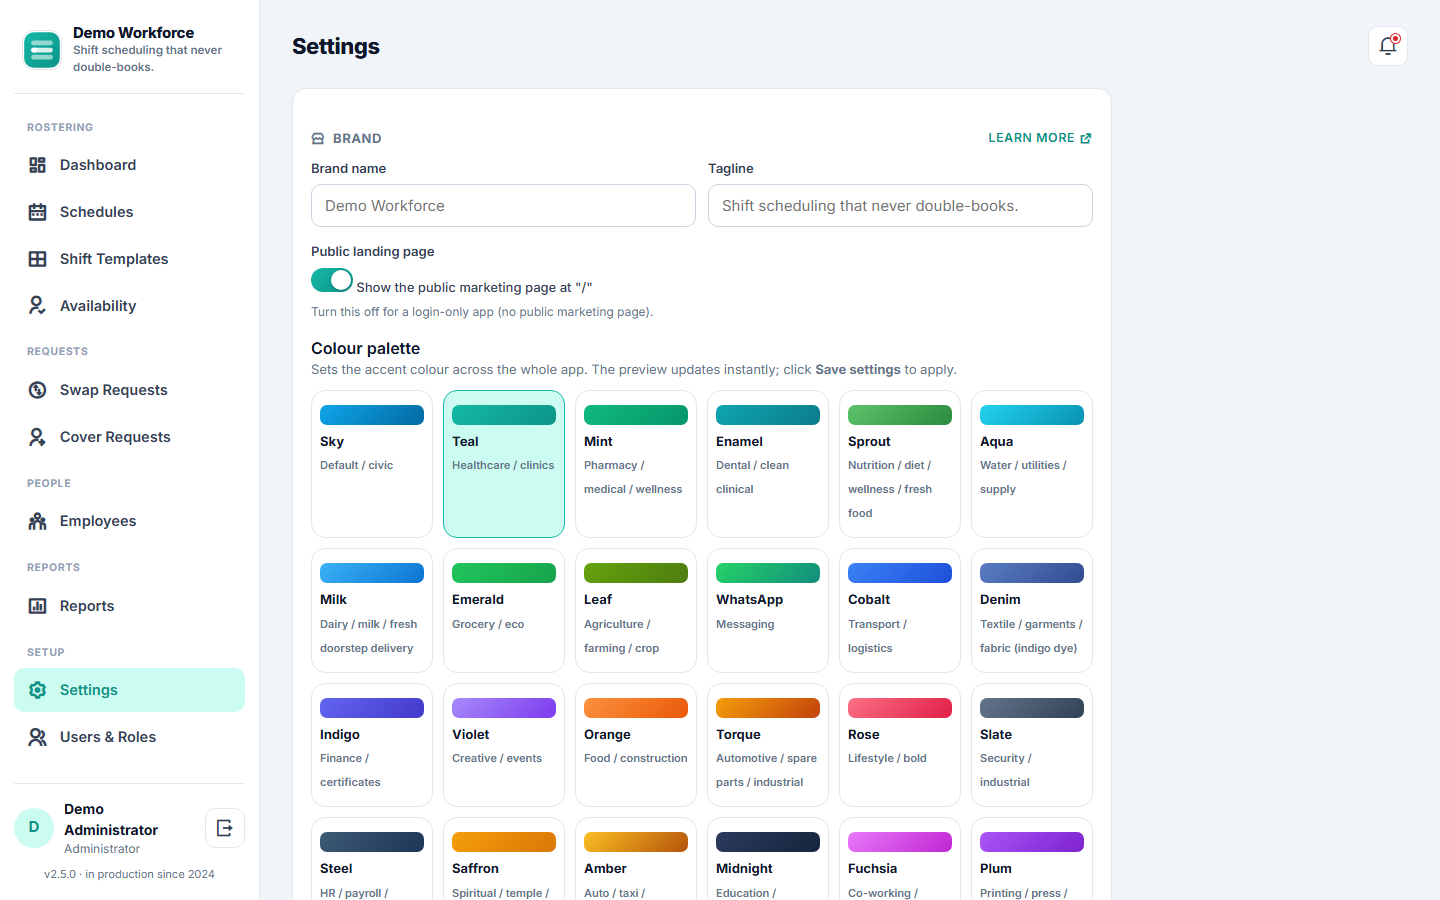
Task: Click the Settings gear icon
Action: point(37,690)
